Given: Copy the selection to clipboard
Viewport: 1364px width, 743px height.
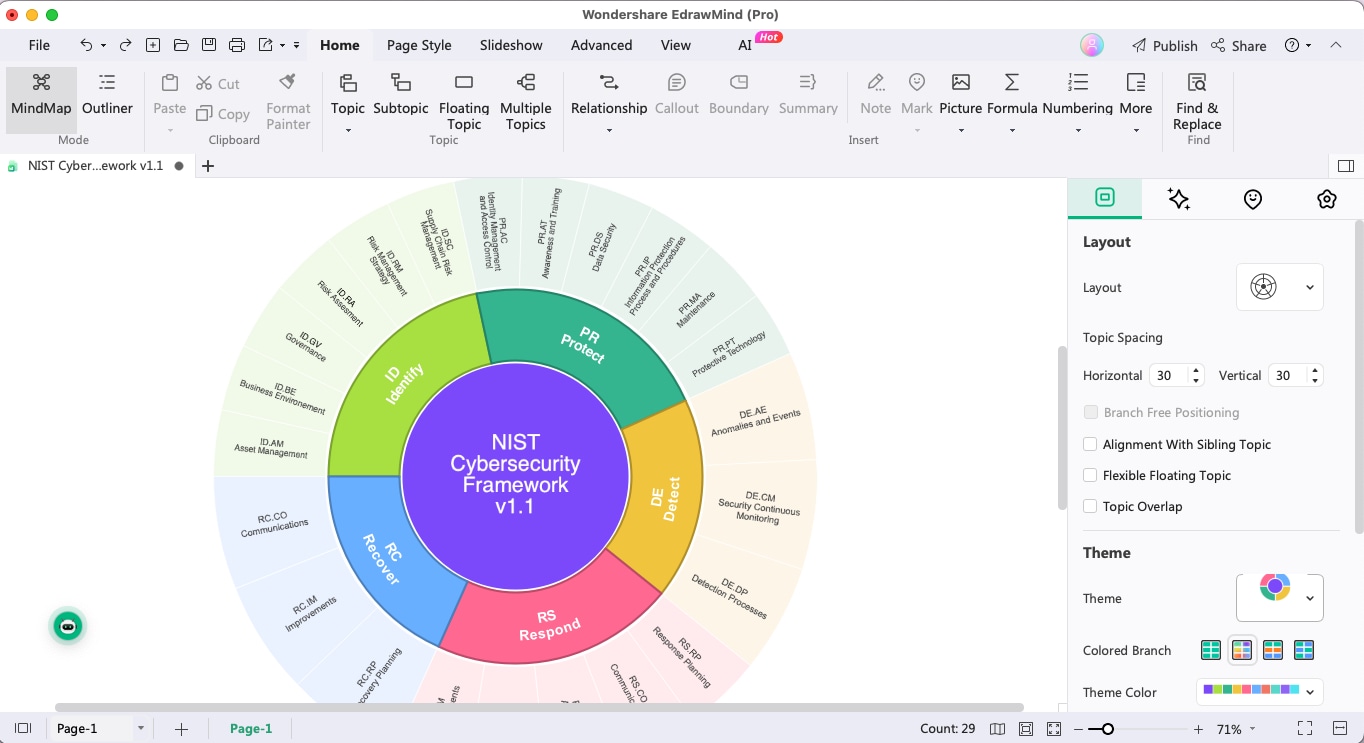Looking at the screenshot, I should (x=223, y=114).
